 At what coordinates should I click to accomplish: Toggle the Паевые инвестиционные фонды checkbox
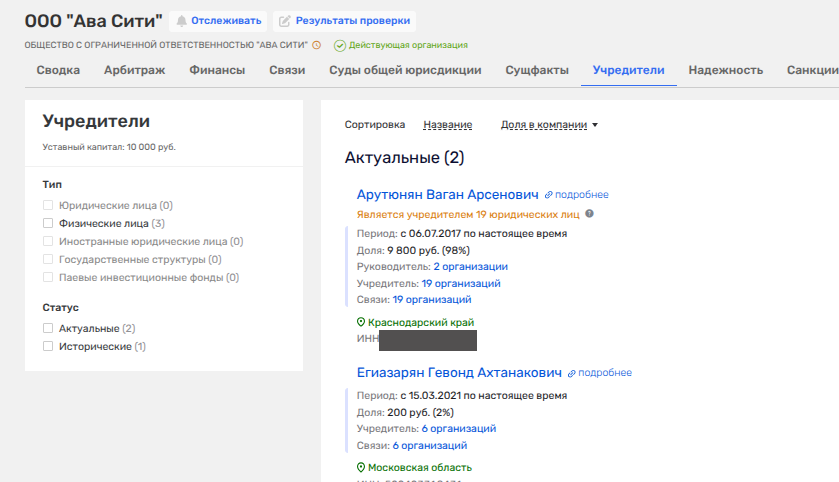point(48,277)
